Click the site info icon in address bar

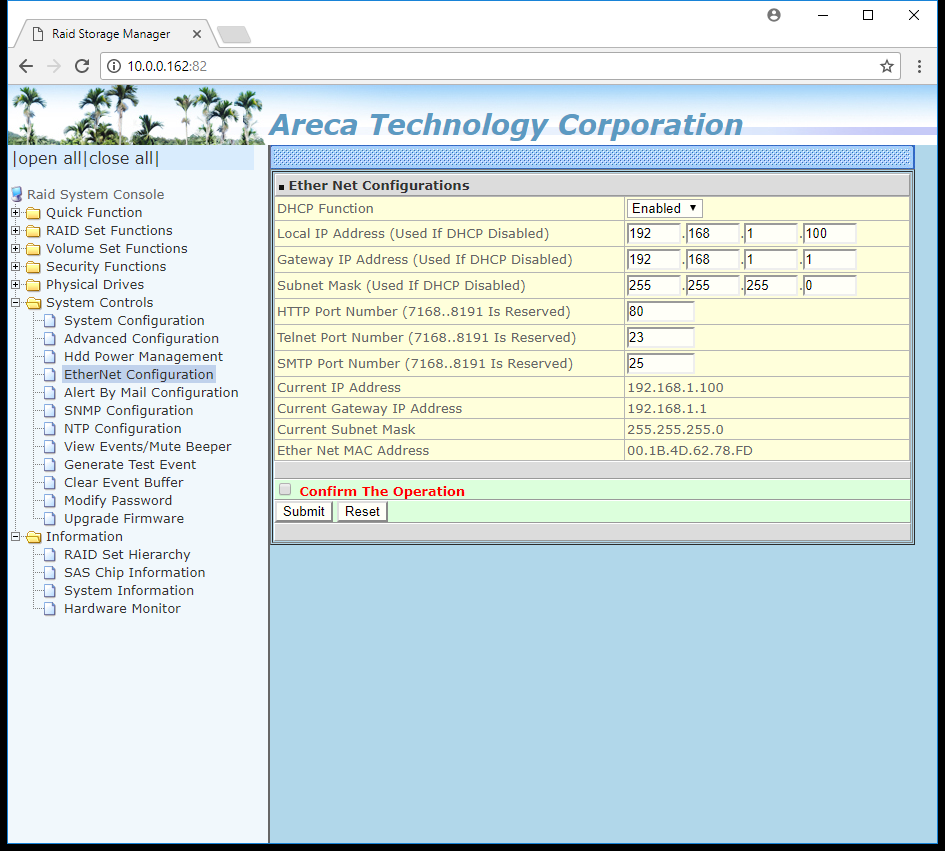pyautogui.click(x=114, y=66)
